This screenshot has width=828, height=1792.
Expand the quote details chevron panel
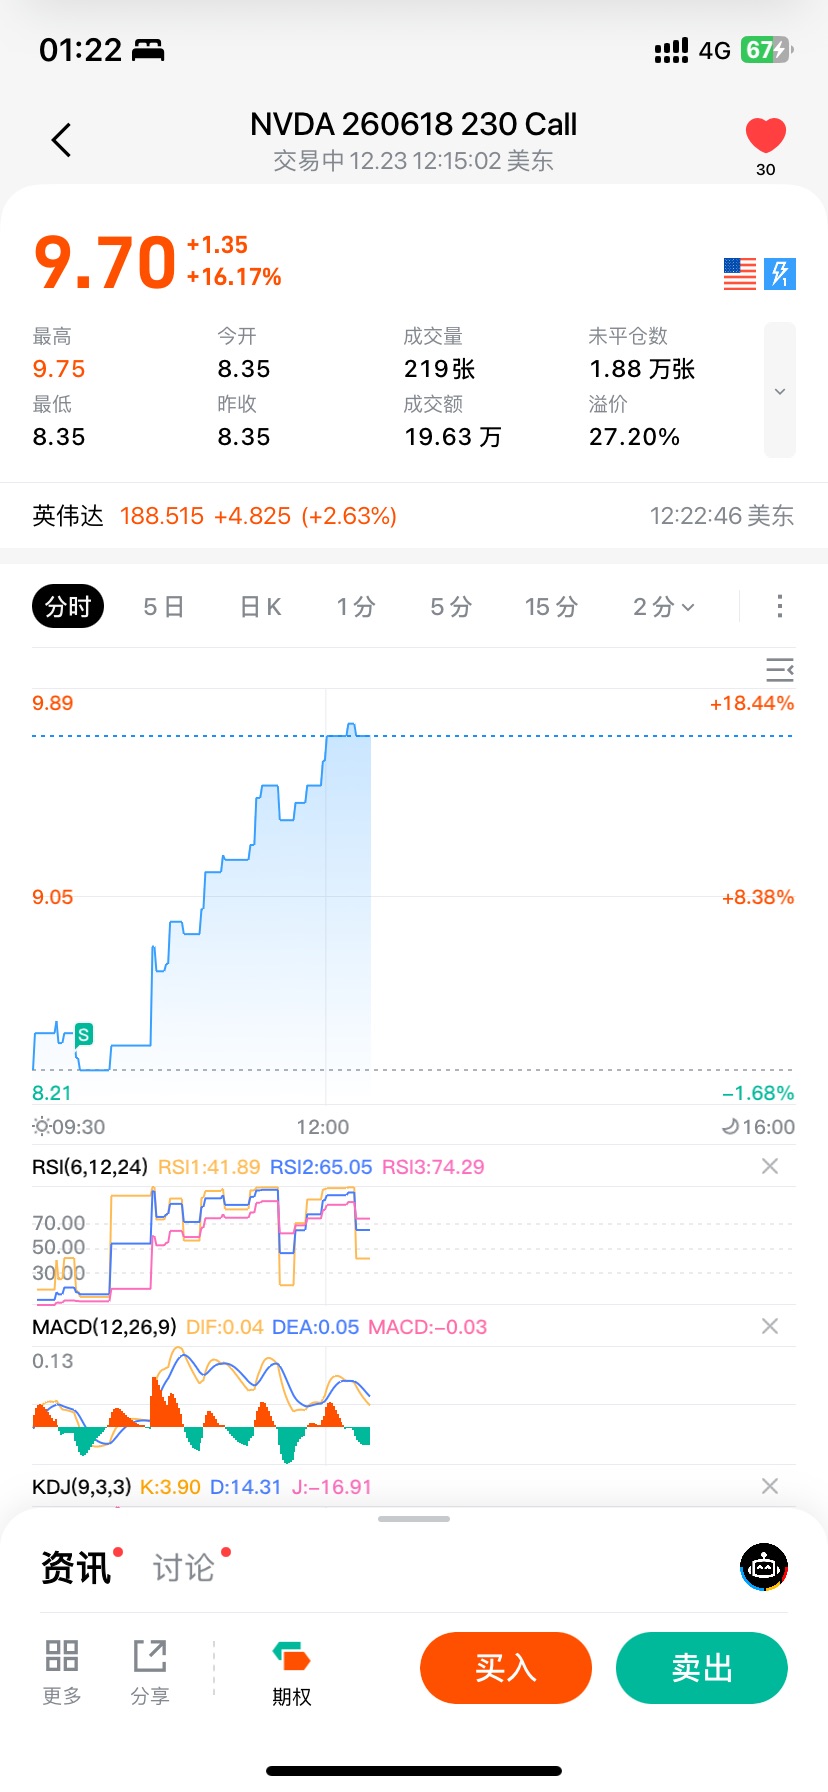[x=780, y=391]
